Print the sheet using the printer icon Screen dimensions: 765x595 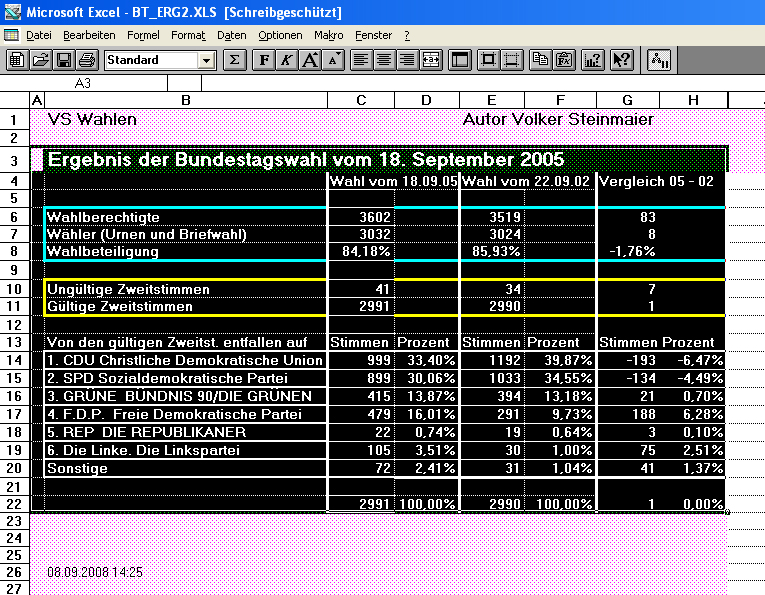click(87, 60)
